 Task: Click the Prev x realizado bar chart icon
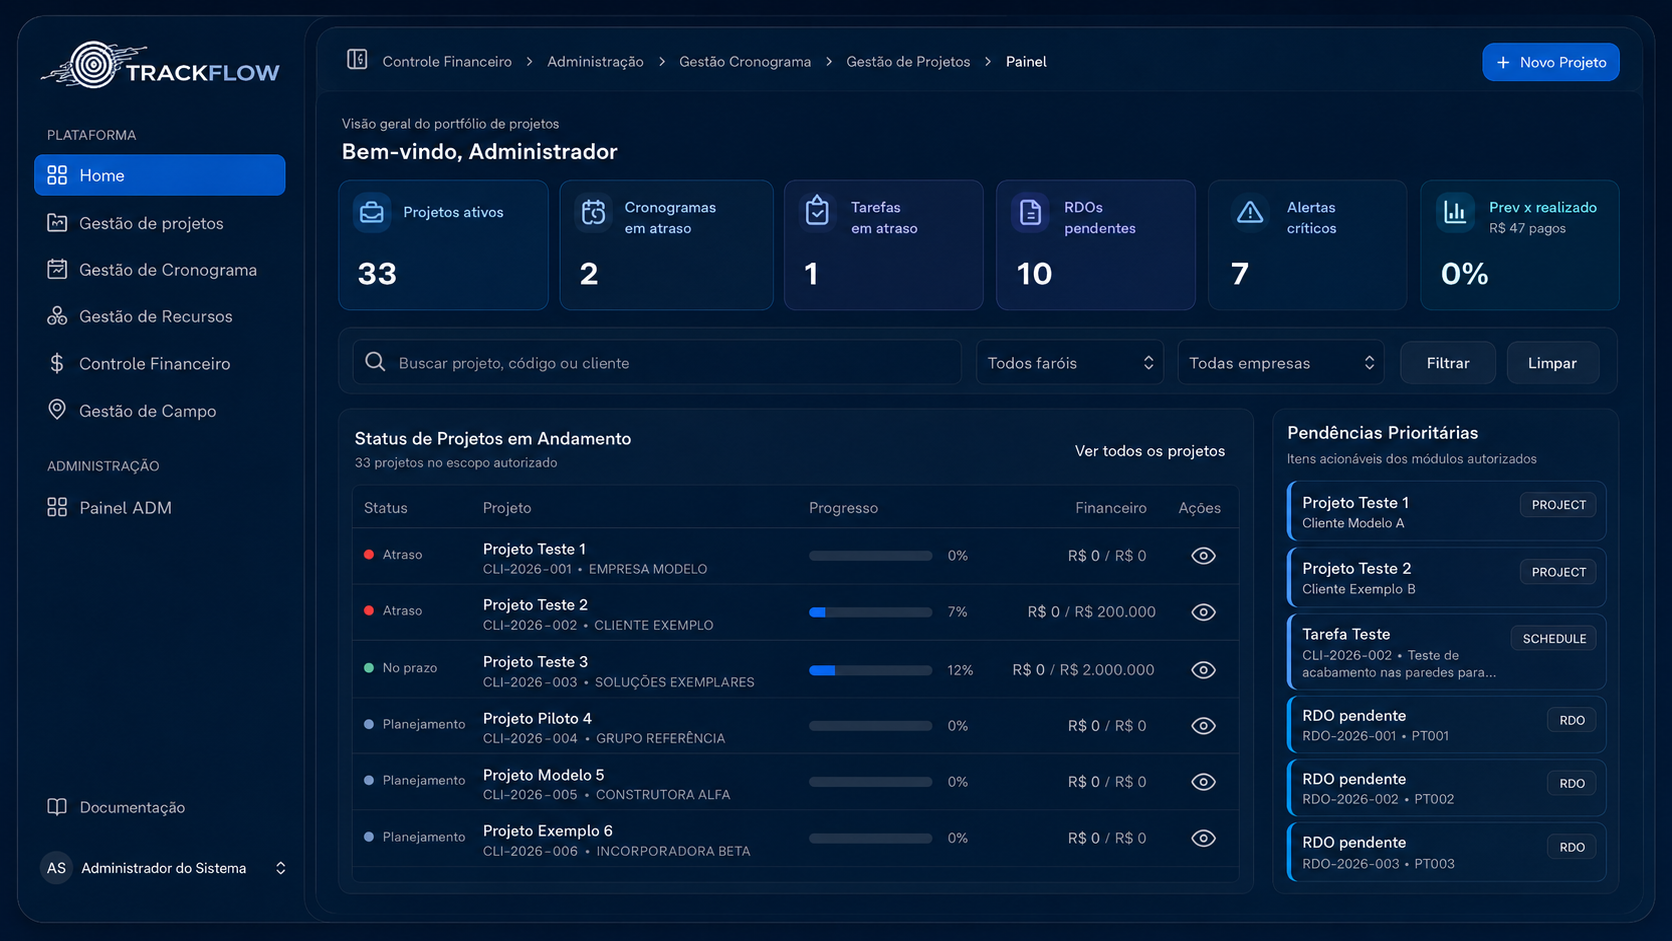coord(1456,212)
